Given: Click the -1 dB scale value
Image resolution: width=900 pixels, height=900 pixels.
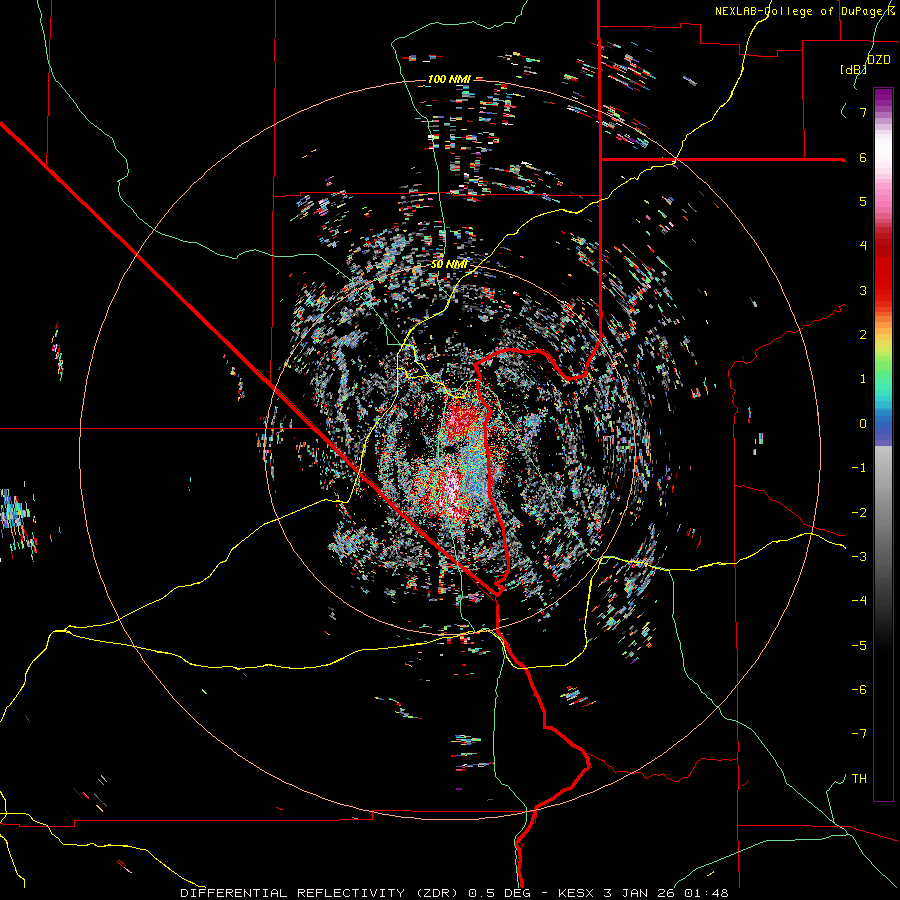Looking at the screenshot, I should (859, 468).
